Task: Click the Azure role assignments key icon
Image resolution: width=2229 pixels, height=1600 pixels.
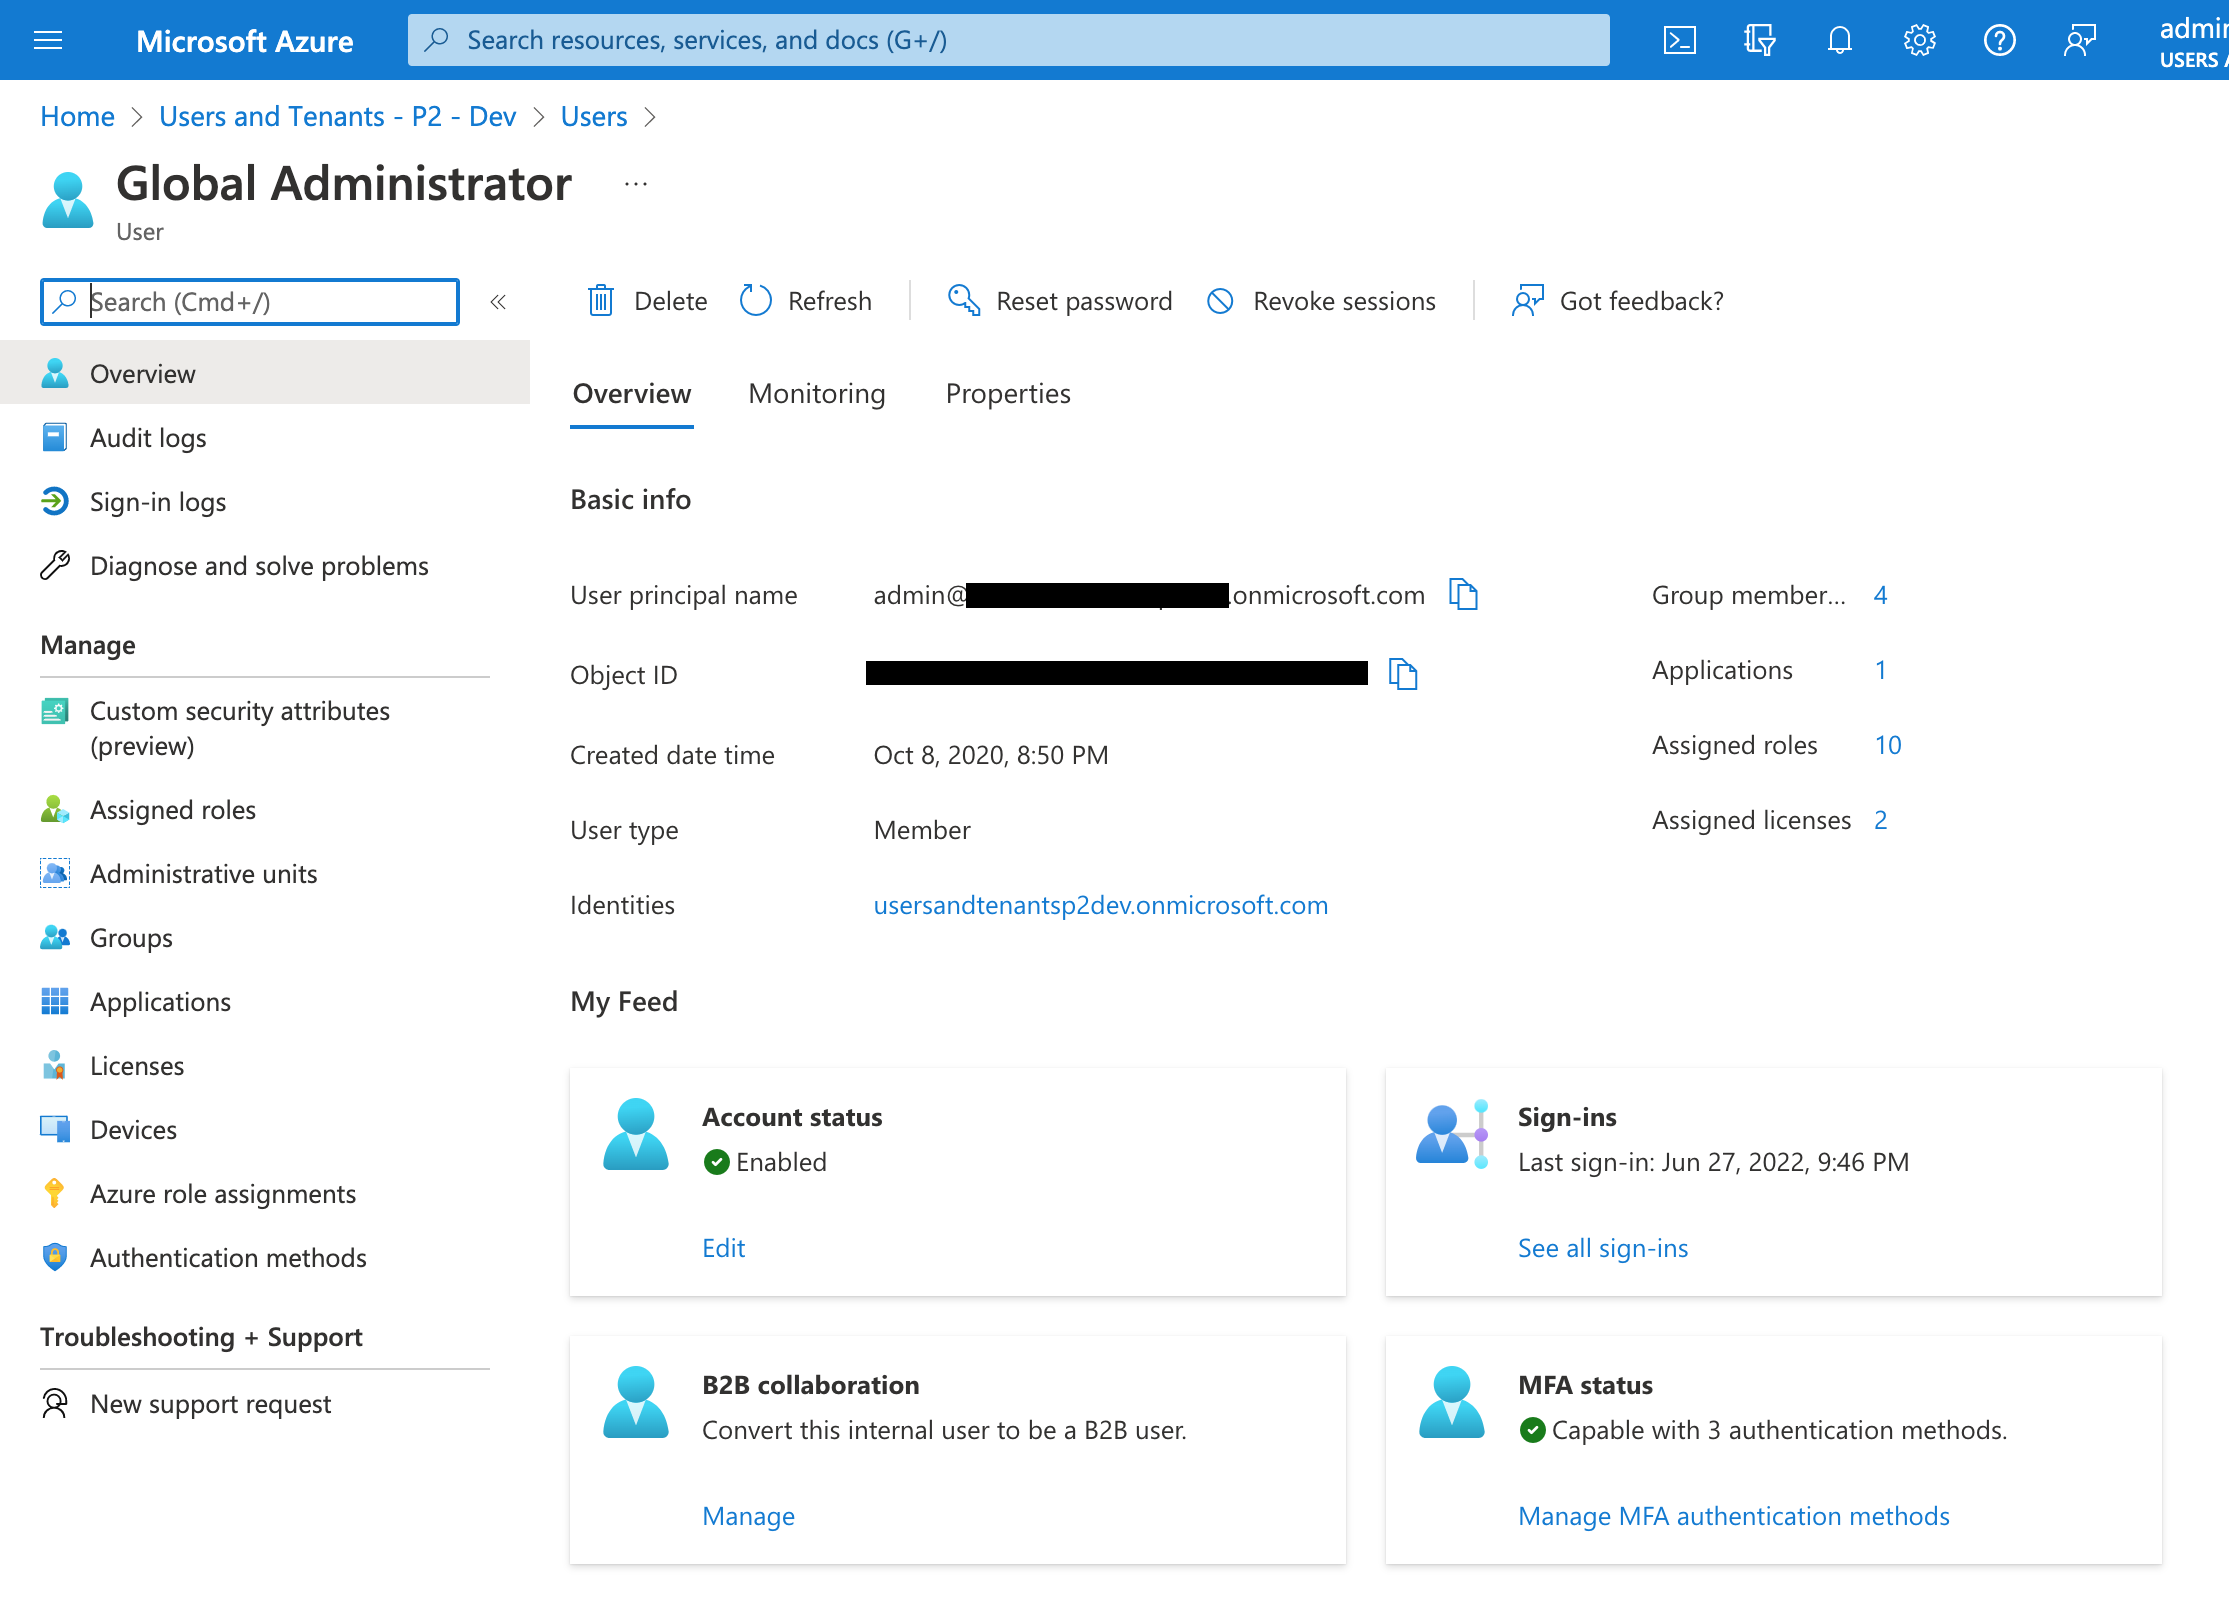Action: [55, 1193]
